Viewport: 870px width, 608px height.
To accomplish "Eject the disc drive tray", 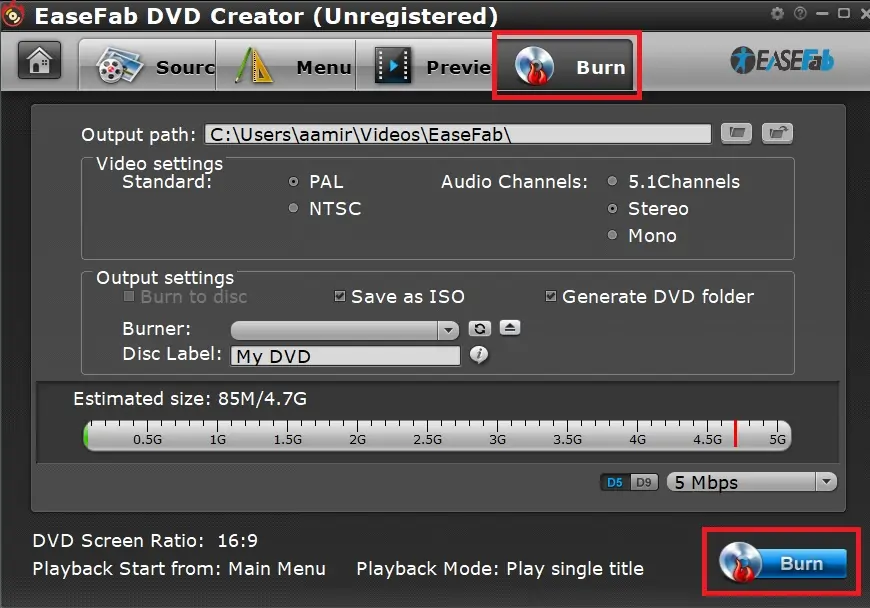I will point(509,328).
